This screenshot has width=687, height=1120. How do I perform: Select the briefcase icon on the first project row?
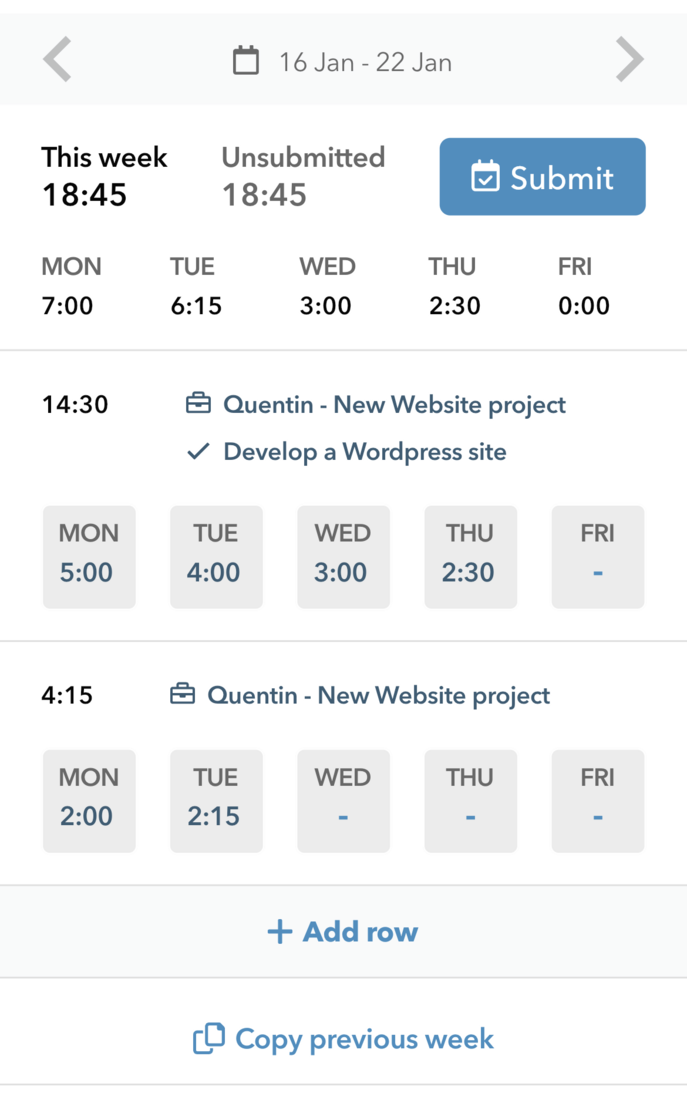(x=197, y=402)
